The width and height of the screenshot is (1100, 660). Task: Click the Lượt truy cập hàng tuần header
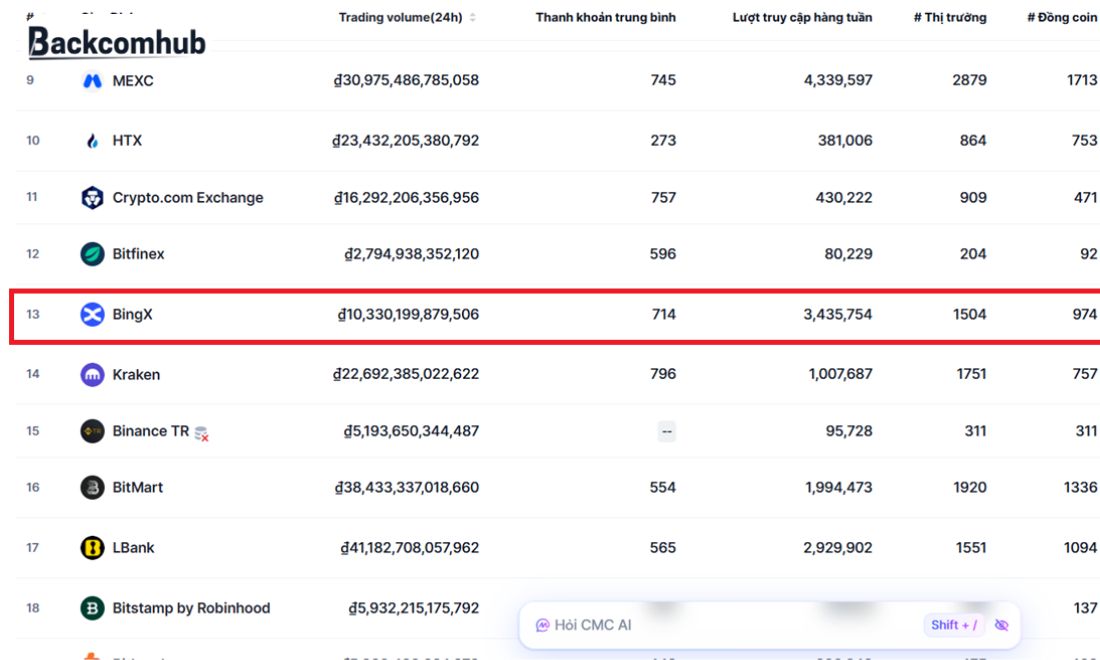[x=803, y=18]
